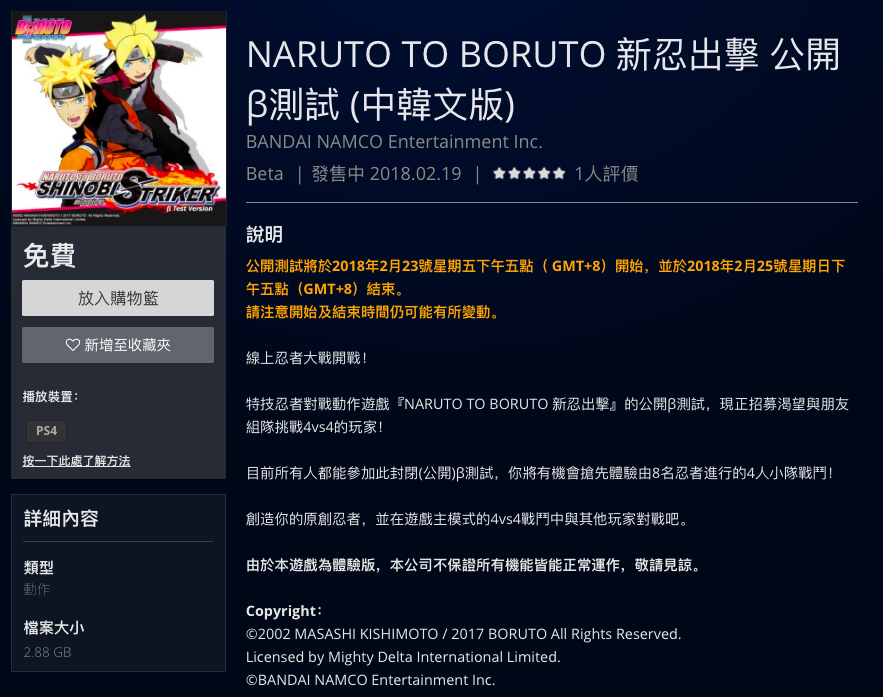Click BANDAI NAMCO Entertainment Inc. publisher name
Image resolution: width=883 pixels, height=697 pixels.
click(x=394, y=141)
